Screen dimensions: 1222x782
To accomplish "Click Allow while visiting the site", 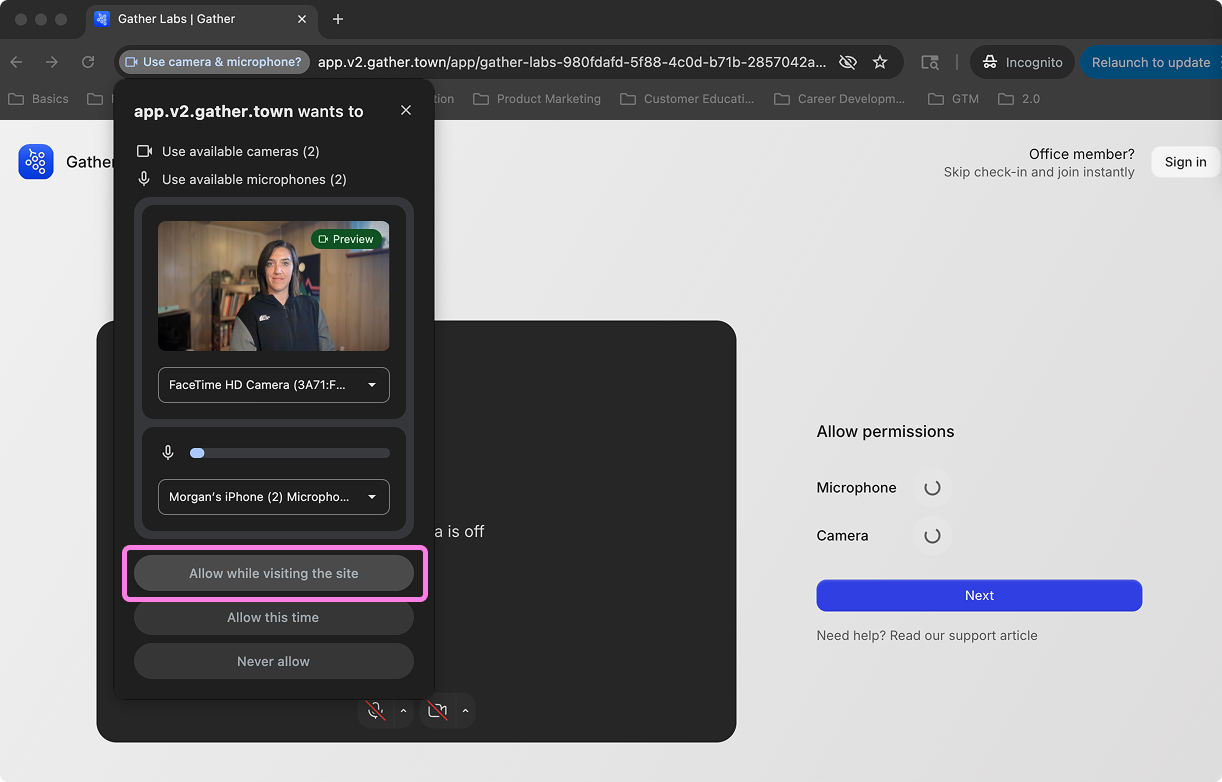I will click(273, 573).
